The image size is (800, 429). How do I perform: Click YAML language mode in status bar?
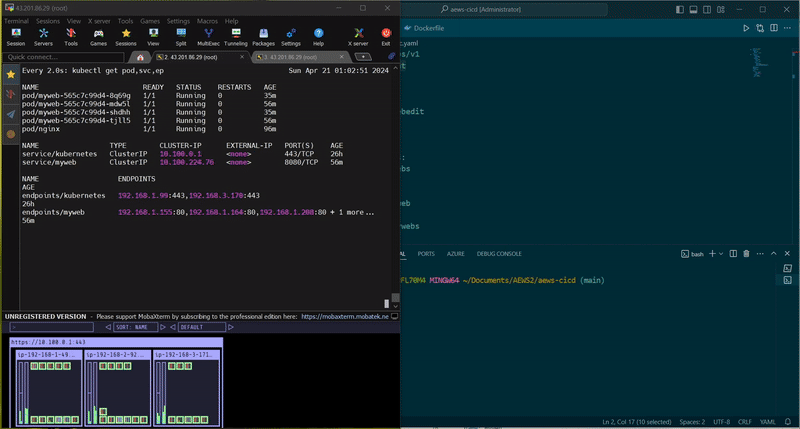pos(768,422)
